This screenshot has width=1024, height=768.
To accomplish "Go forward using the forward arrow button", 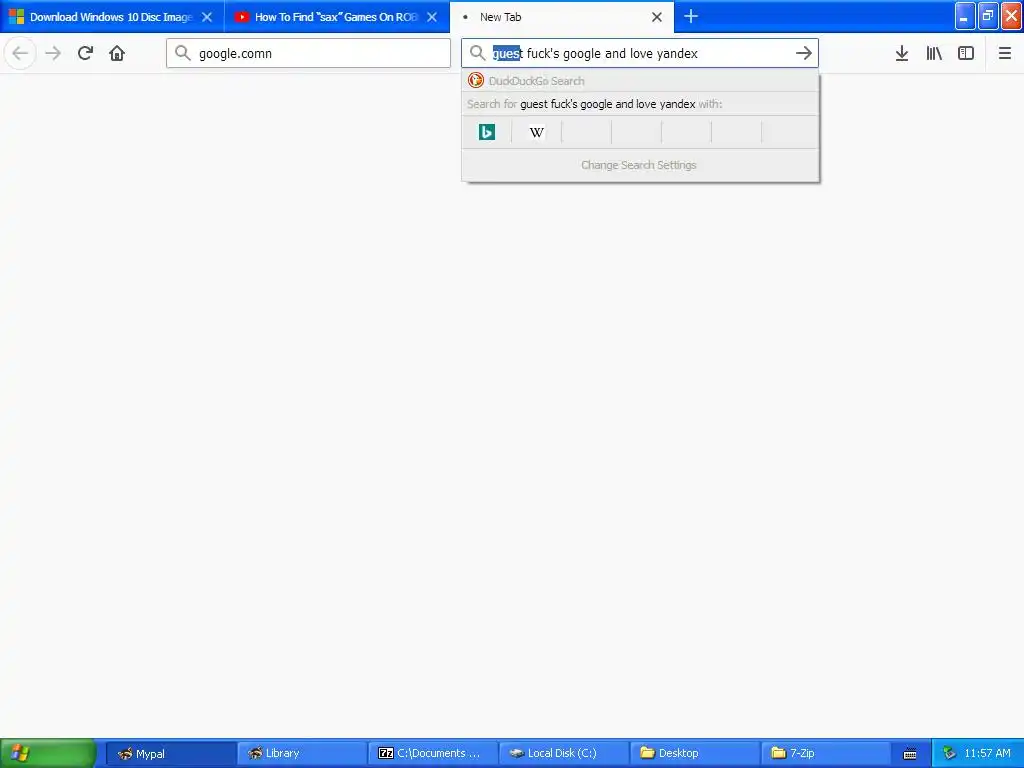I will pyautogui.click(x=53, y=53).
